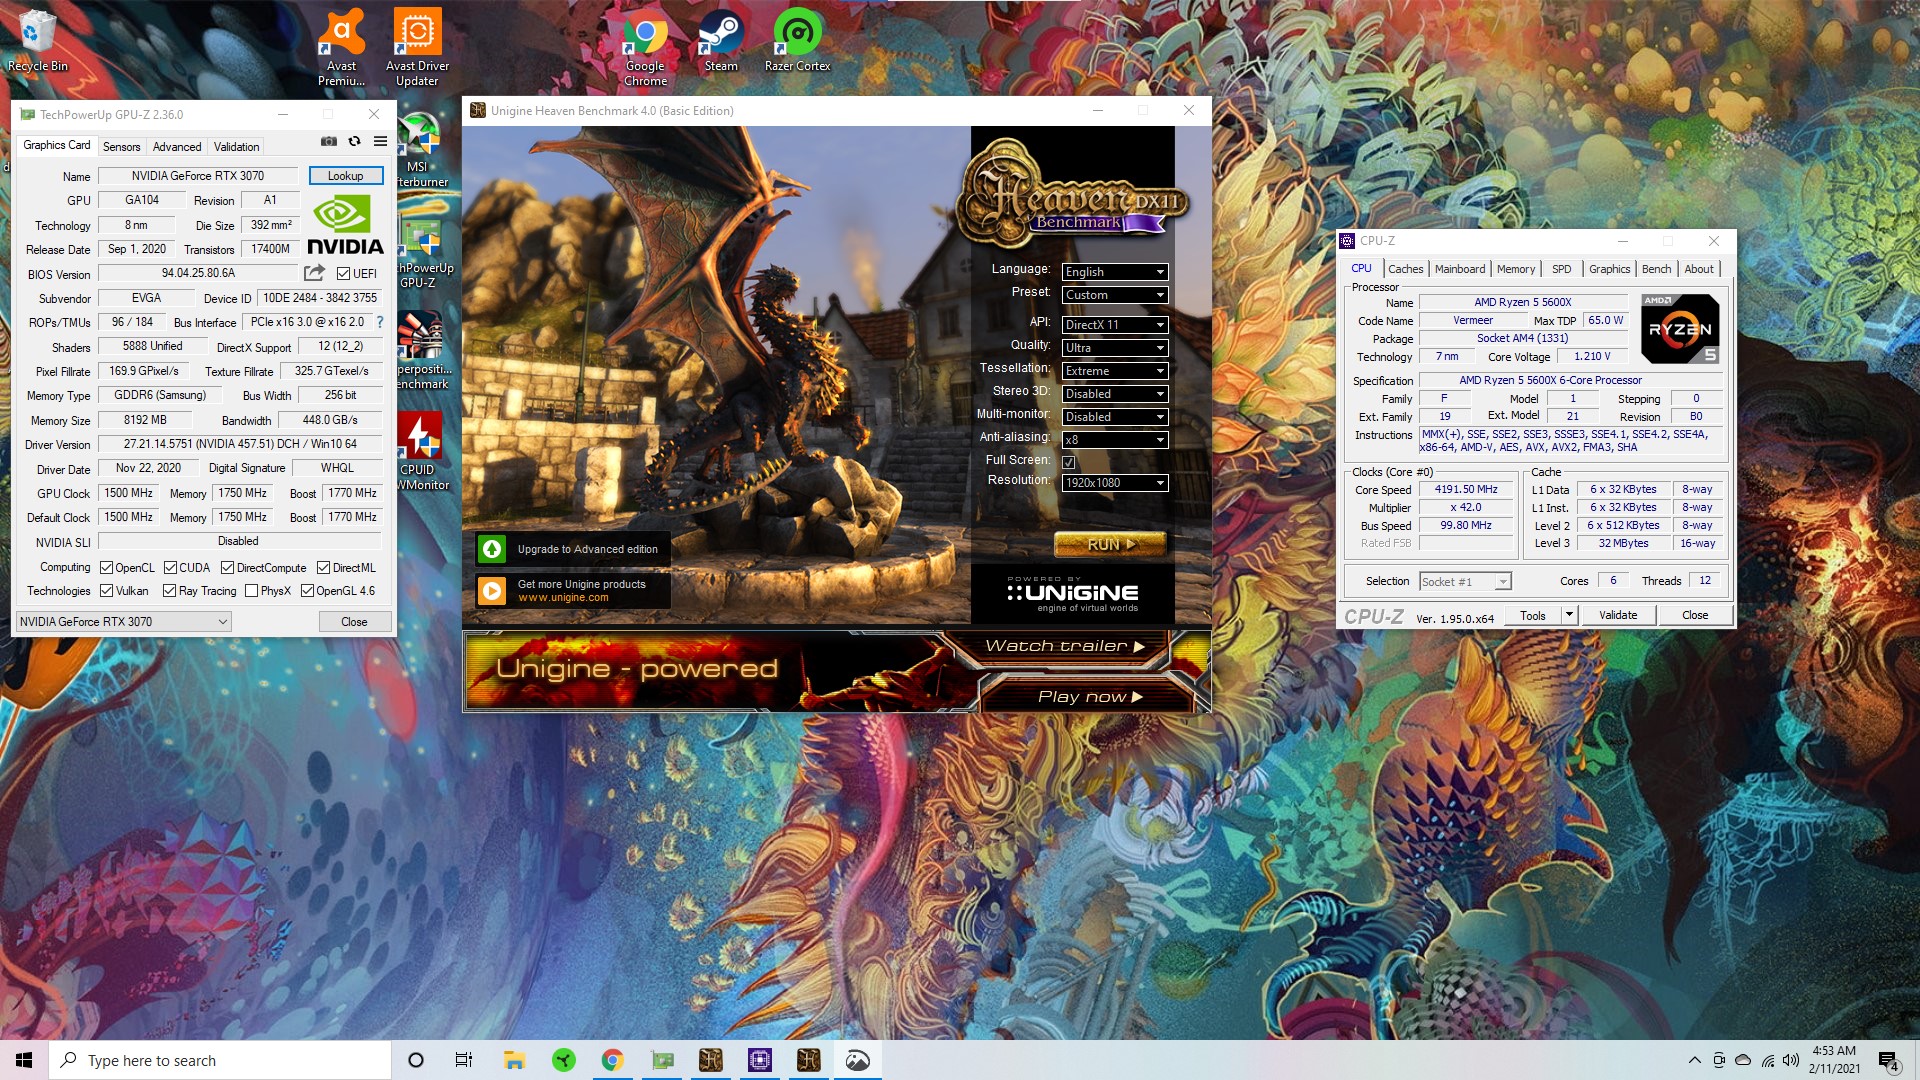Open Chrome from the taskbar
This screenshot has width=1920, height=1080.
[x=613, y=1060]
